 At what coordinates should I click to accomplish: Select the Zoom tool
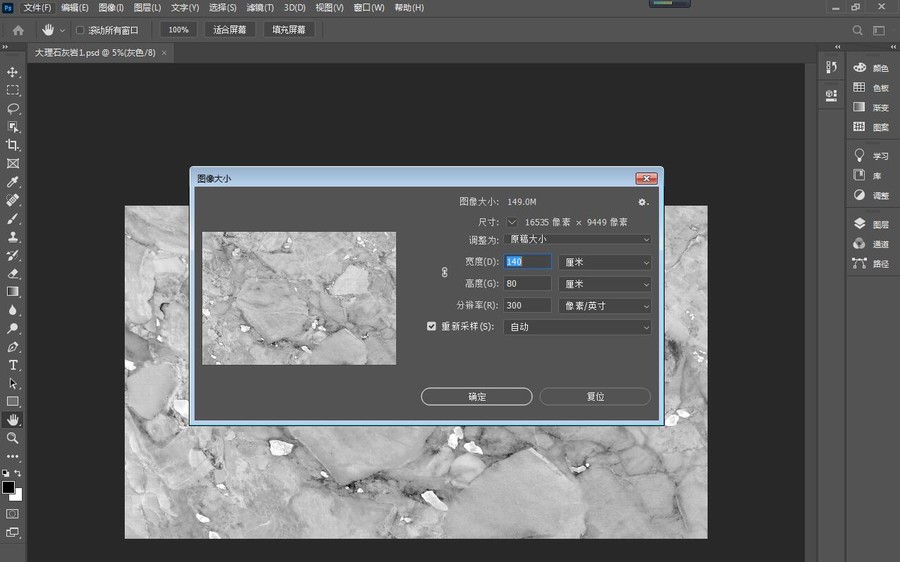coord(13,438)
